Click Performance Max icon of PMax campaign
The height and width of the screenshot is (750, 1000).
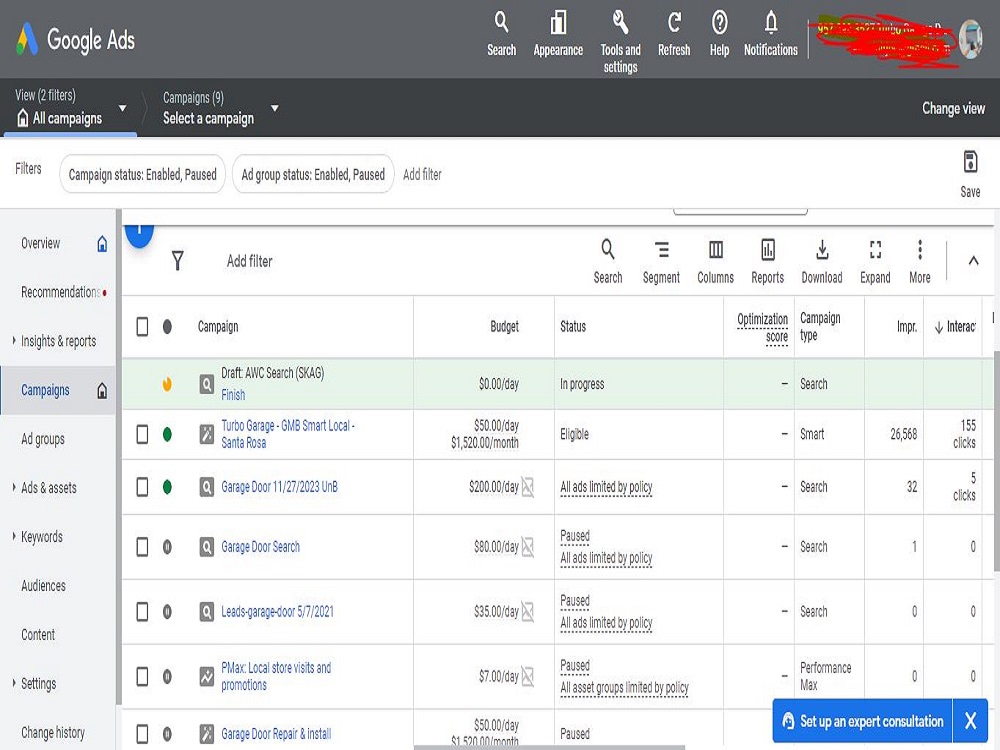pyautogui.click(x=207, y=676)
